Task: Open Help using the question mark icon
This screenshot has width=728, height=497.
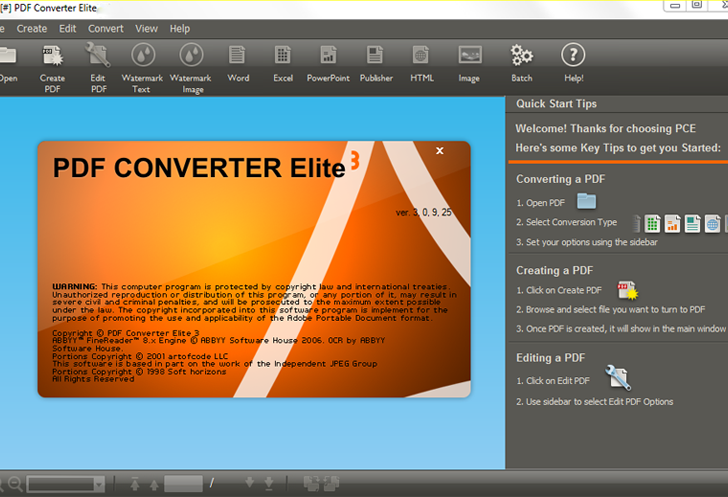Action: point(573,56)
